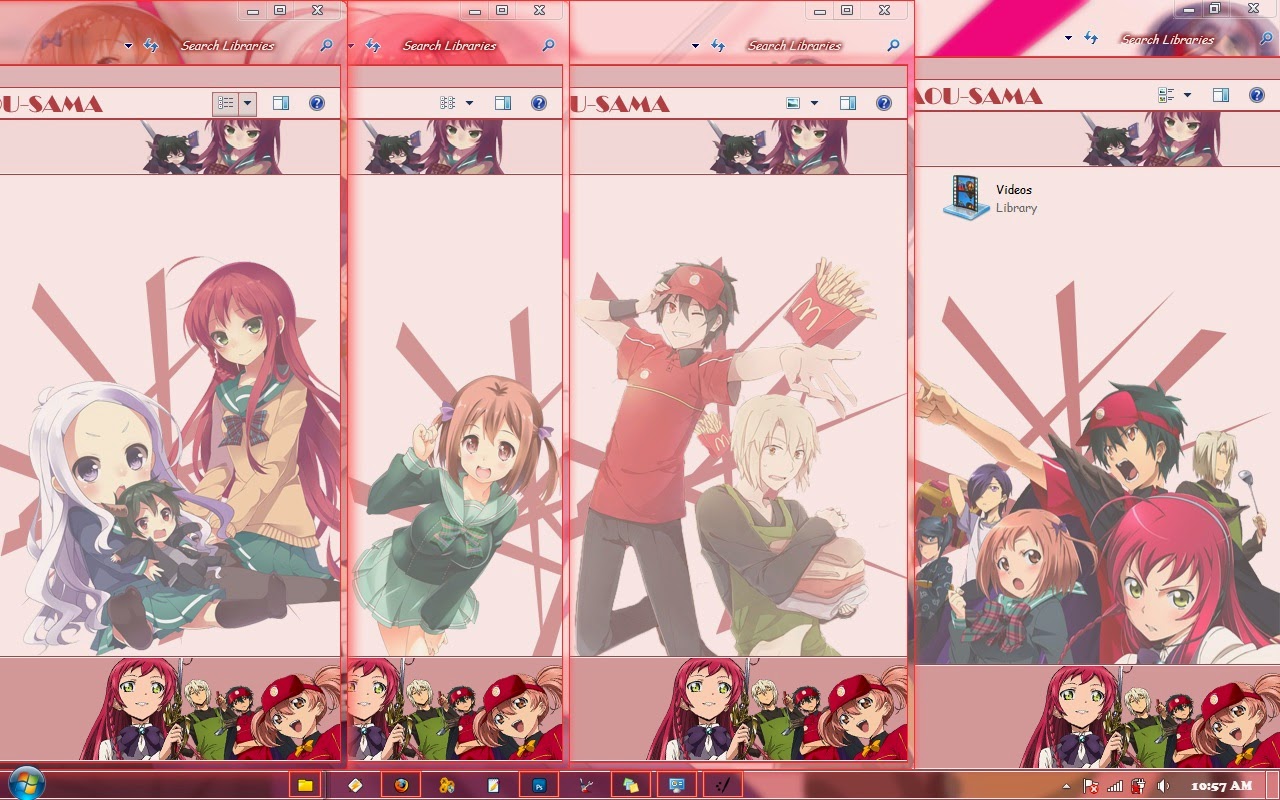Change view using second window's view button
The image size is (1280, 800).
click(x=448, y=103)
